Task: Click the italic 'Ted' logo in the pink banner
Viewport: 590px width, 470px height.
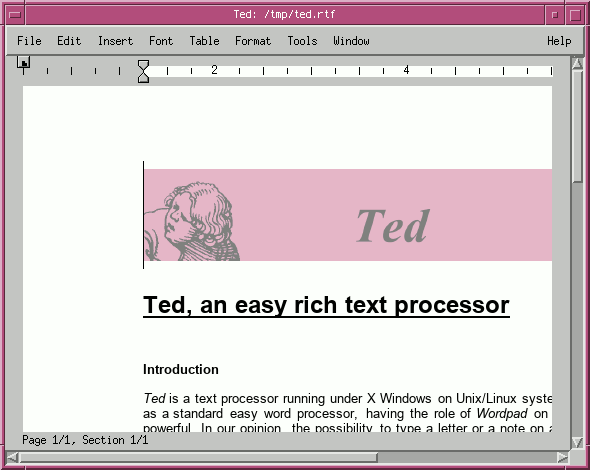Action: pyautogui.click(x=392, y=226)
